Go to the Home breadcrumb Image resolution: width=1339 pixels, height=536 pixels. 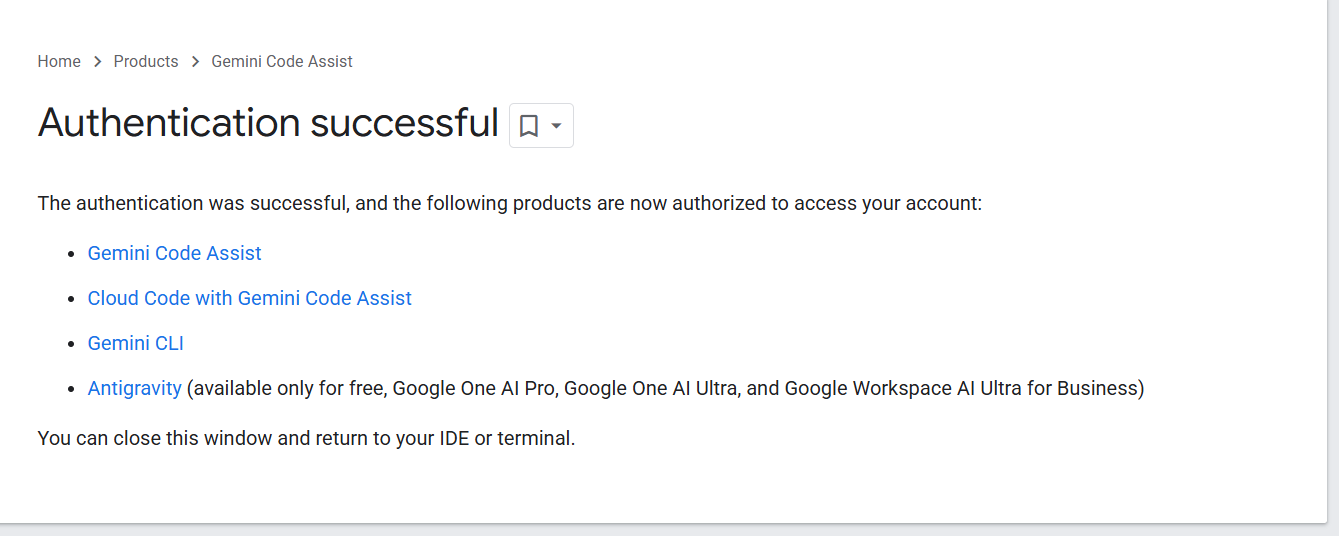tap(59, 62)
